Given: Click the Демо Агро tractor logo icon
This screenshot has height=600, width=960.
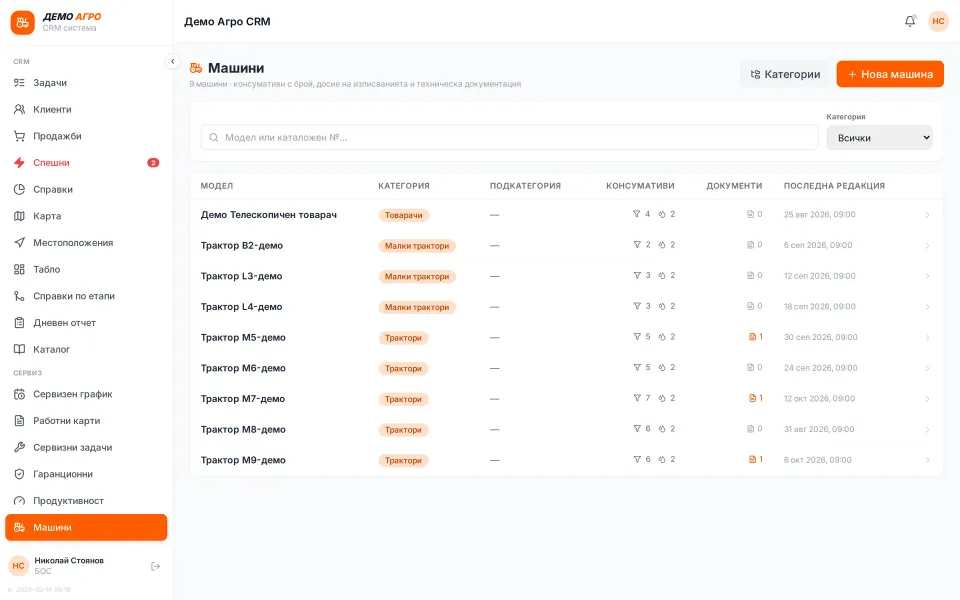Looking at the screenshot, I should 23,23.
